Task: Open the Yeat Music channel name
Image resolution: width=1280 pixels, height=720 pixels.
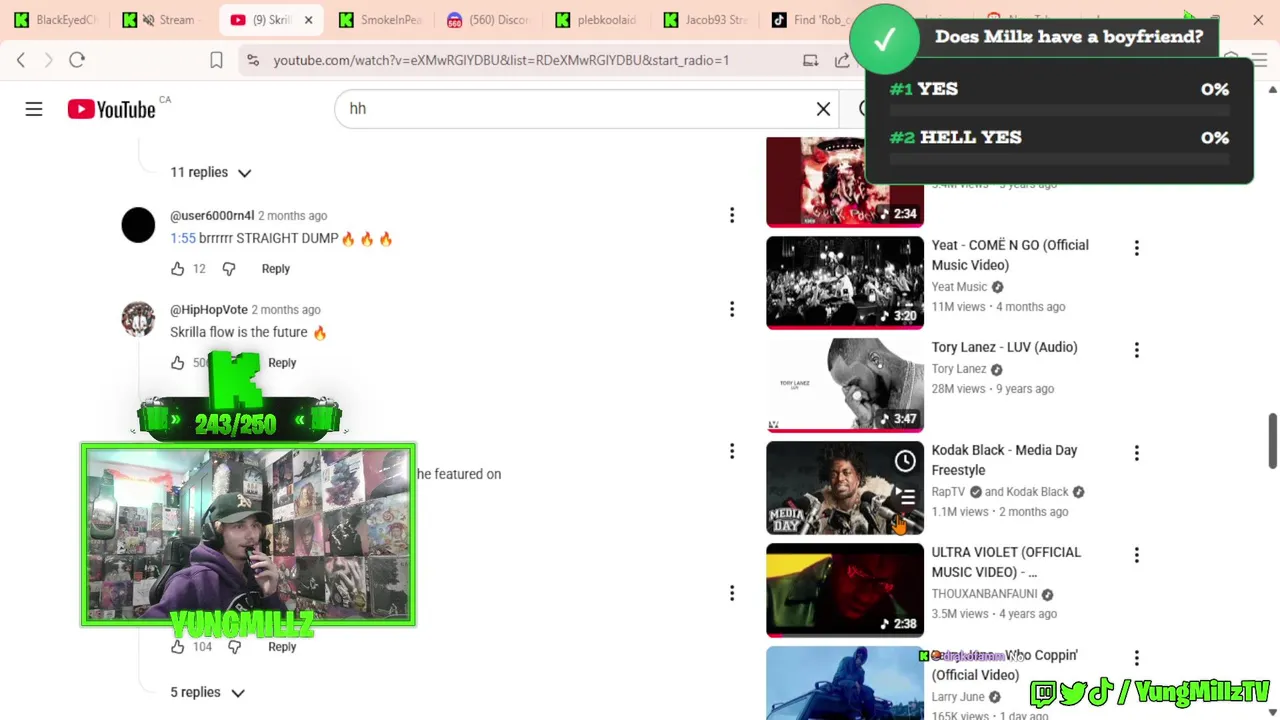Action: tap(959, 287)
